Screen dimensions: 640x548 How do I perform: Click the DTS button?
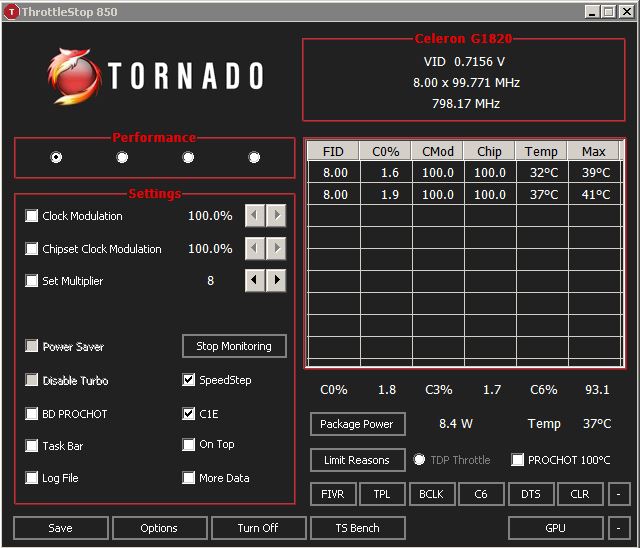(x=531, y=494)
